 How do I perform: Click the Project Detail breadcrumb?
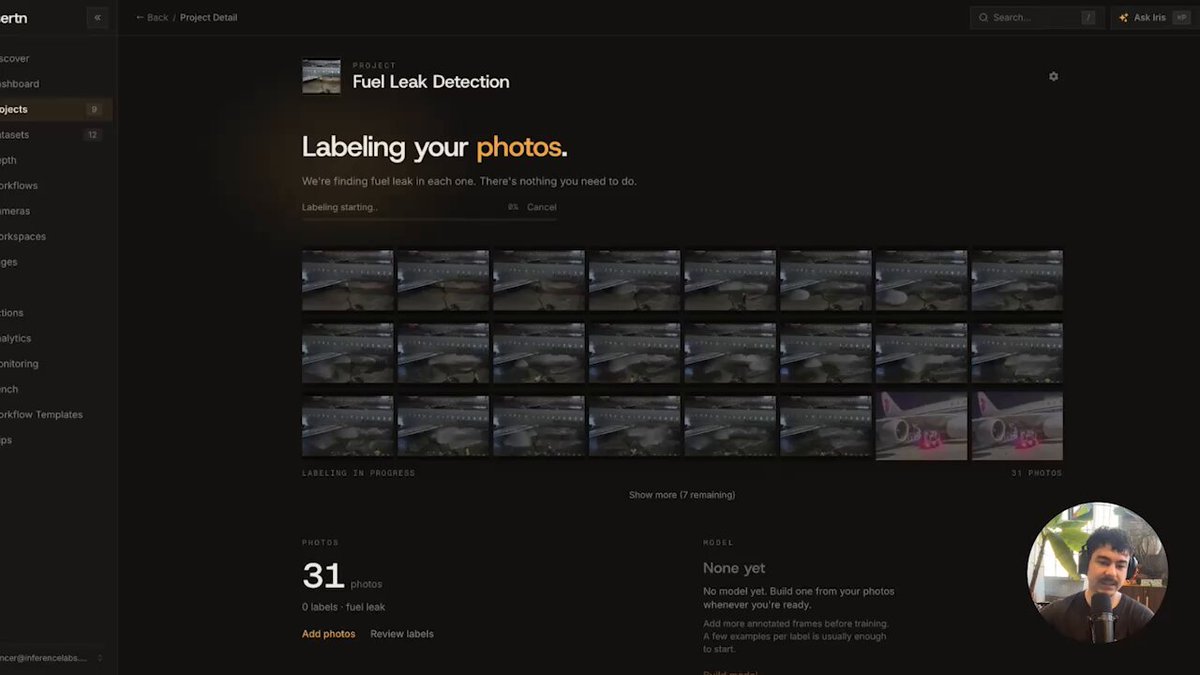208,17
